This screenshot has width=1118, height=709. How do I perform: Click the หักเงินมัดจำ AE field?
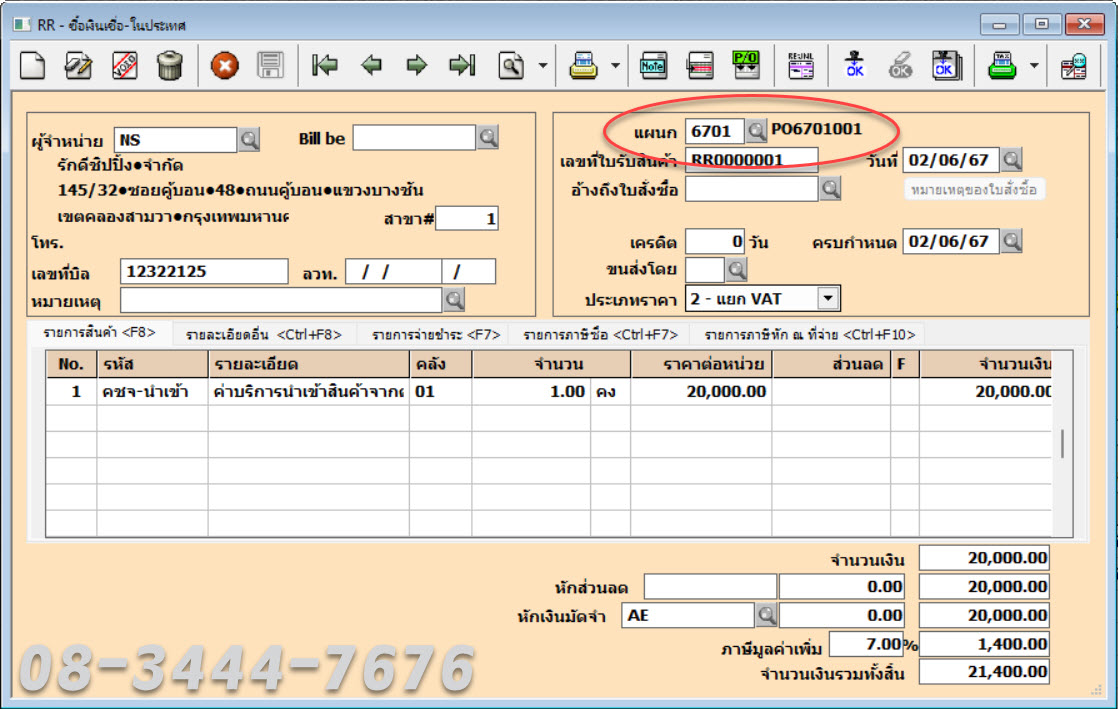point(687,615)
